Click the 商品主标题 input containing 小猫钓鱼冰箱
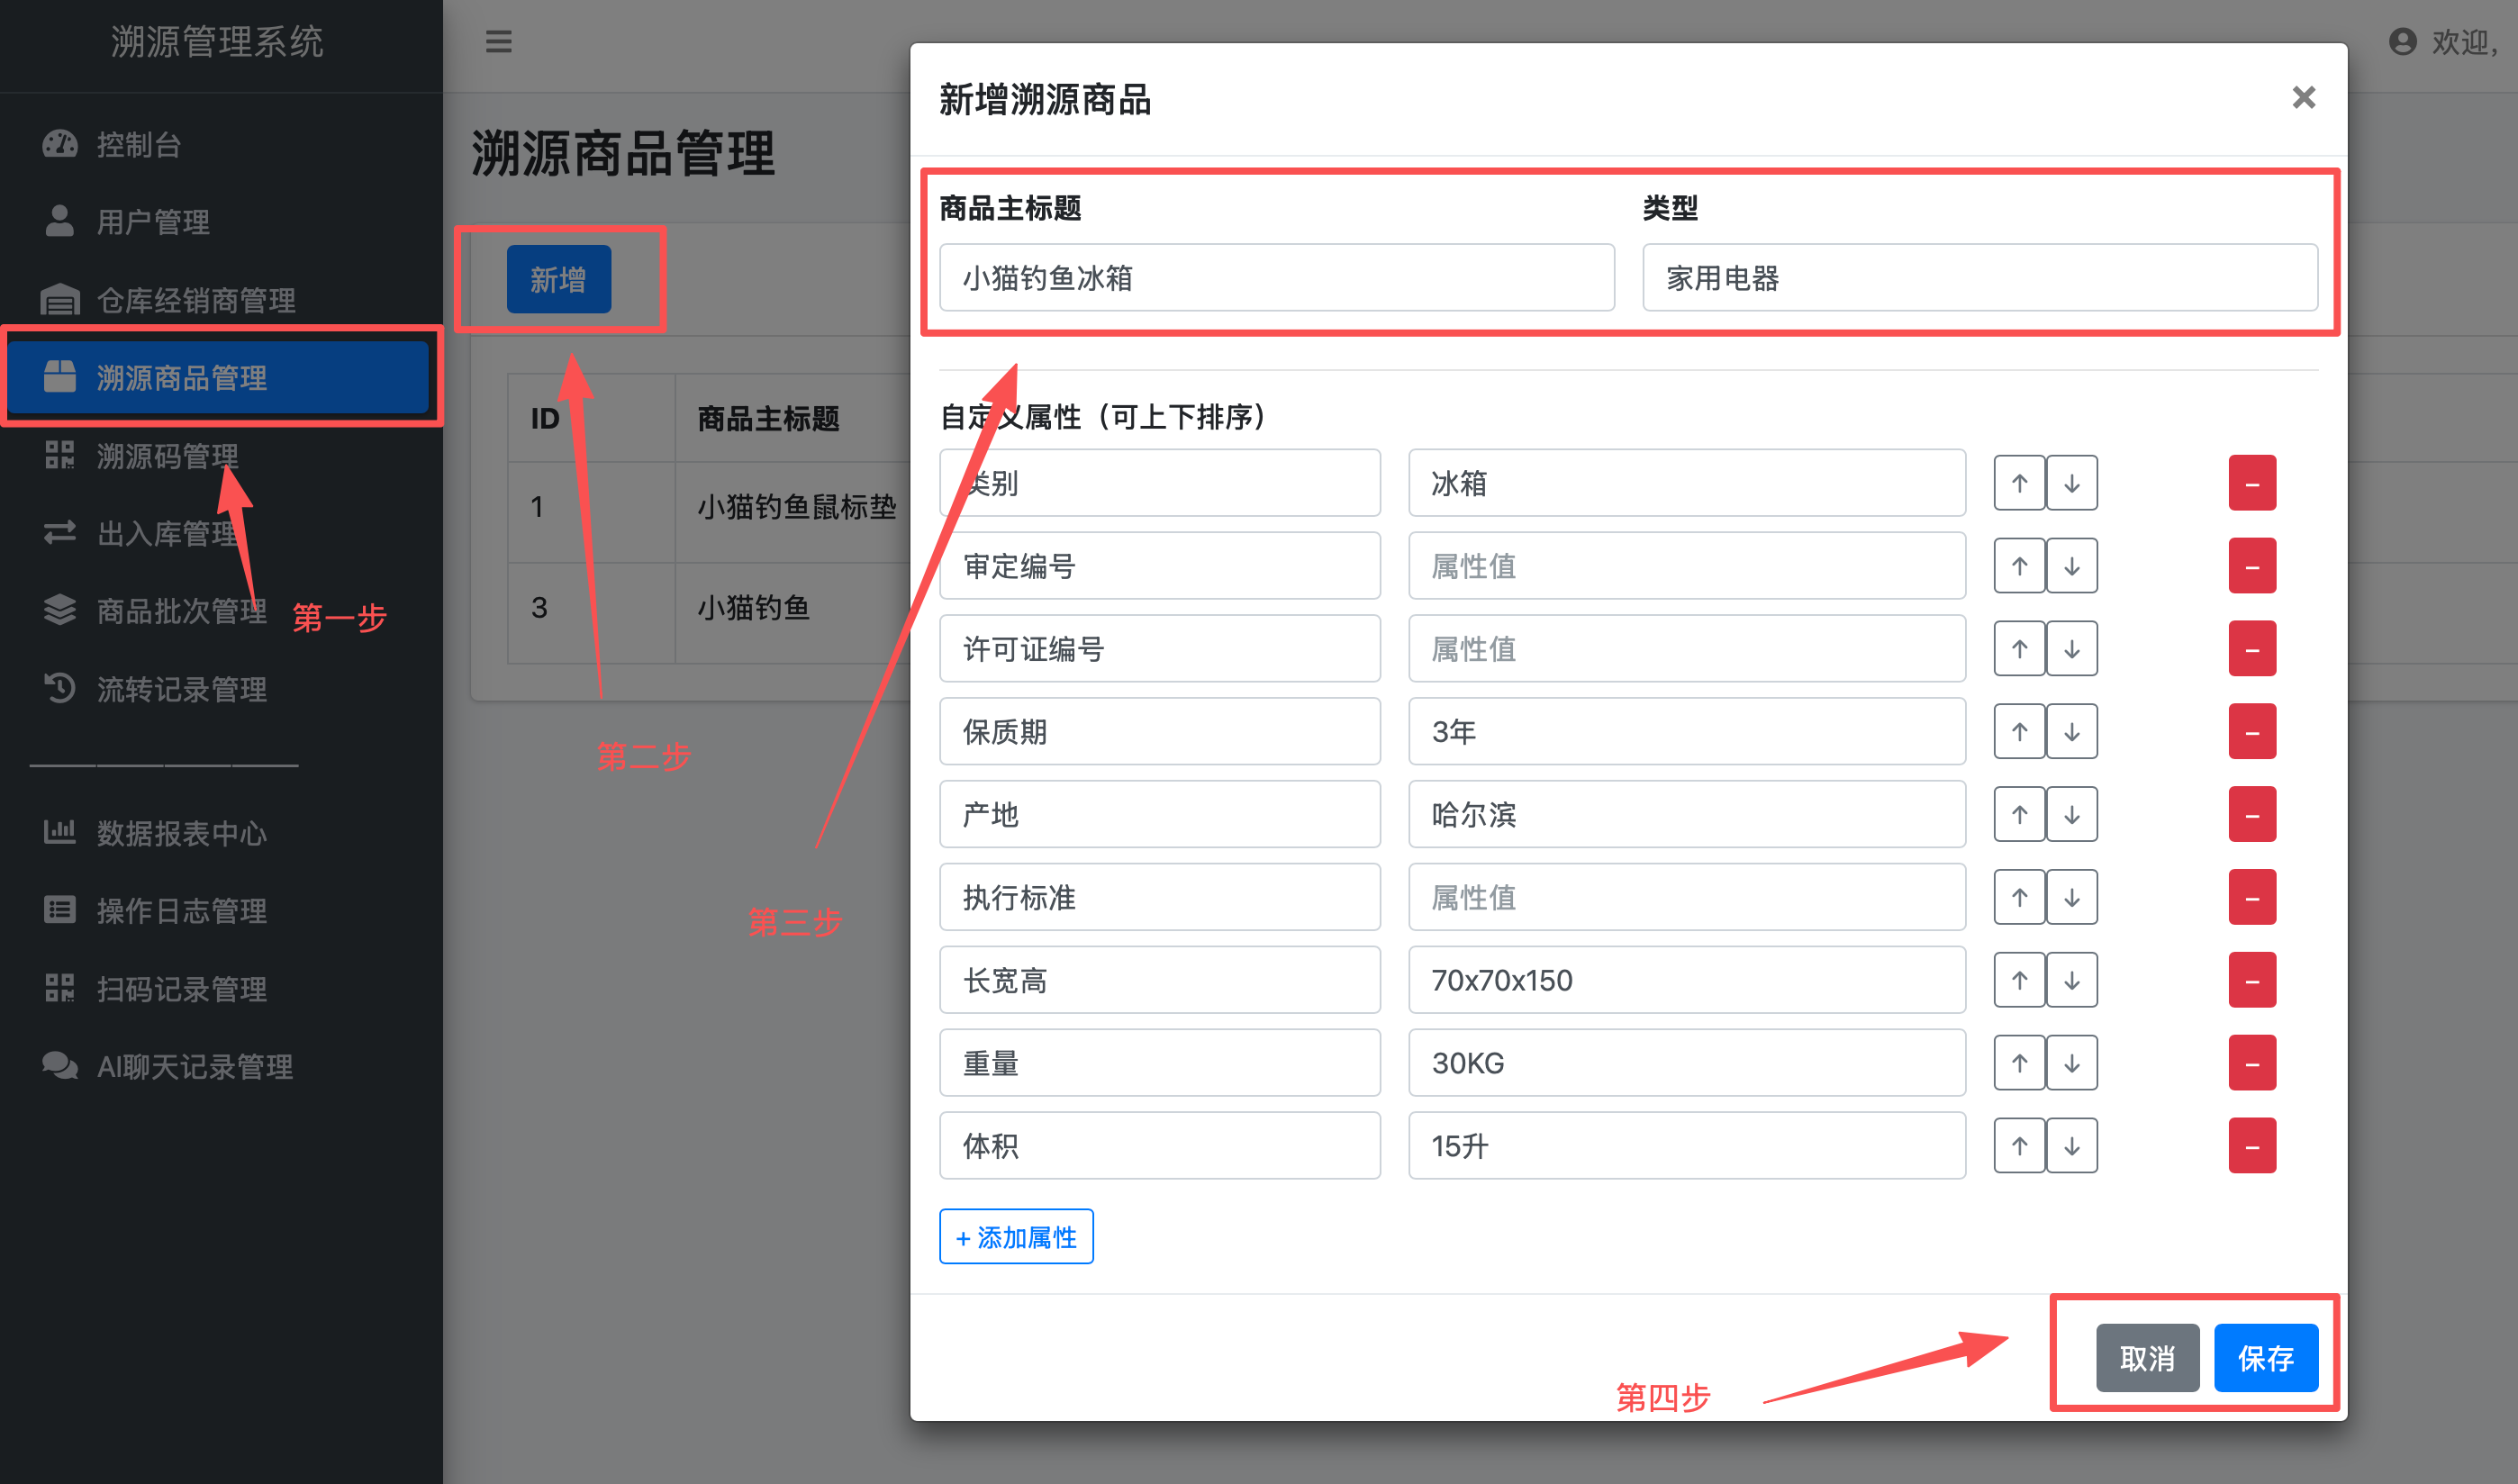The width and height of the screenshot is (2518, 1484). (1276, 278)
